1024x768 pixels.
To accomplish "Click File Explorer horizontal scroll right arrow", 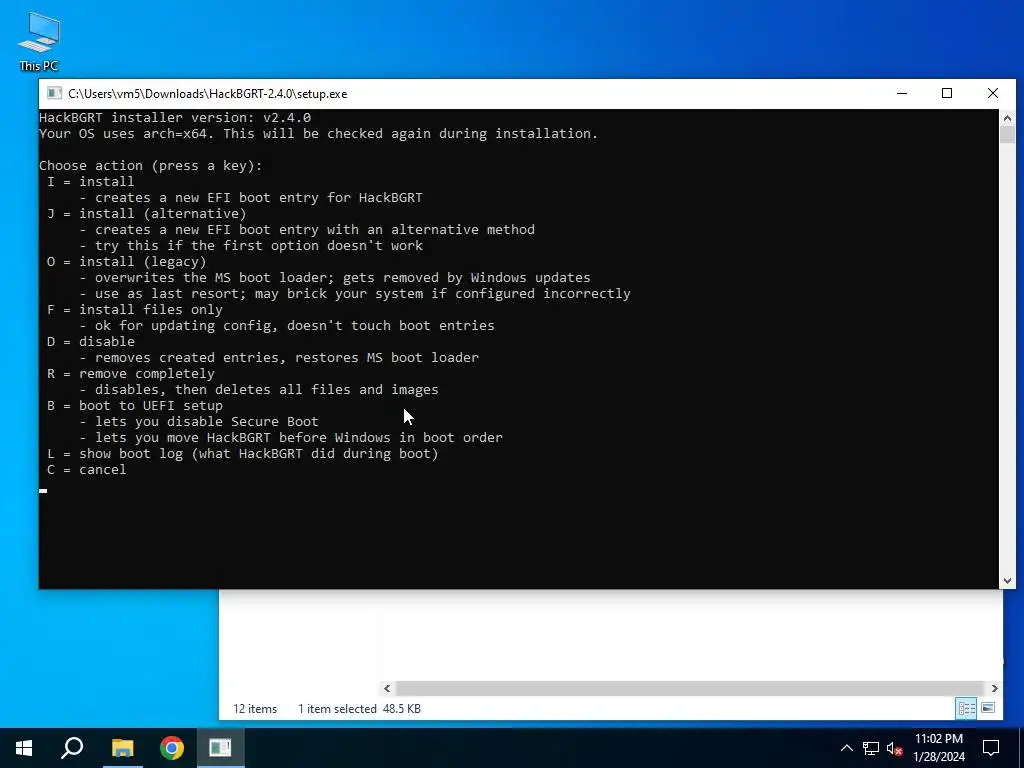I will [x=995, y=688].
